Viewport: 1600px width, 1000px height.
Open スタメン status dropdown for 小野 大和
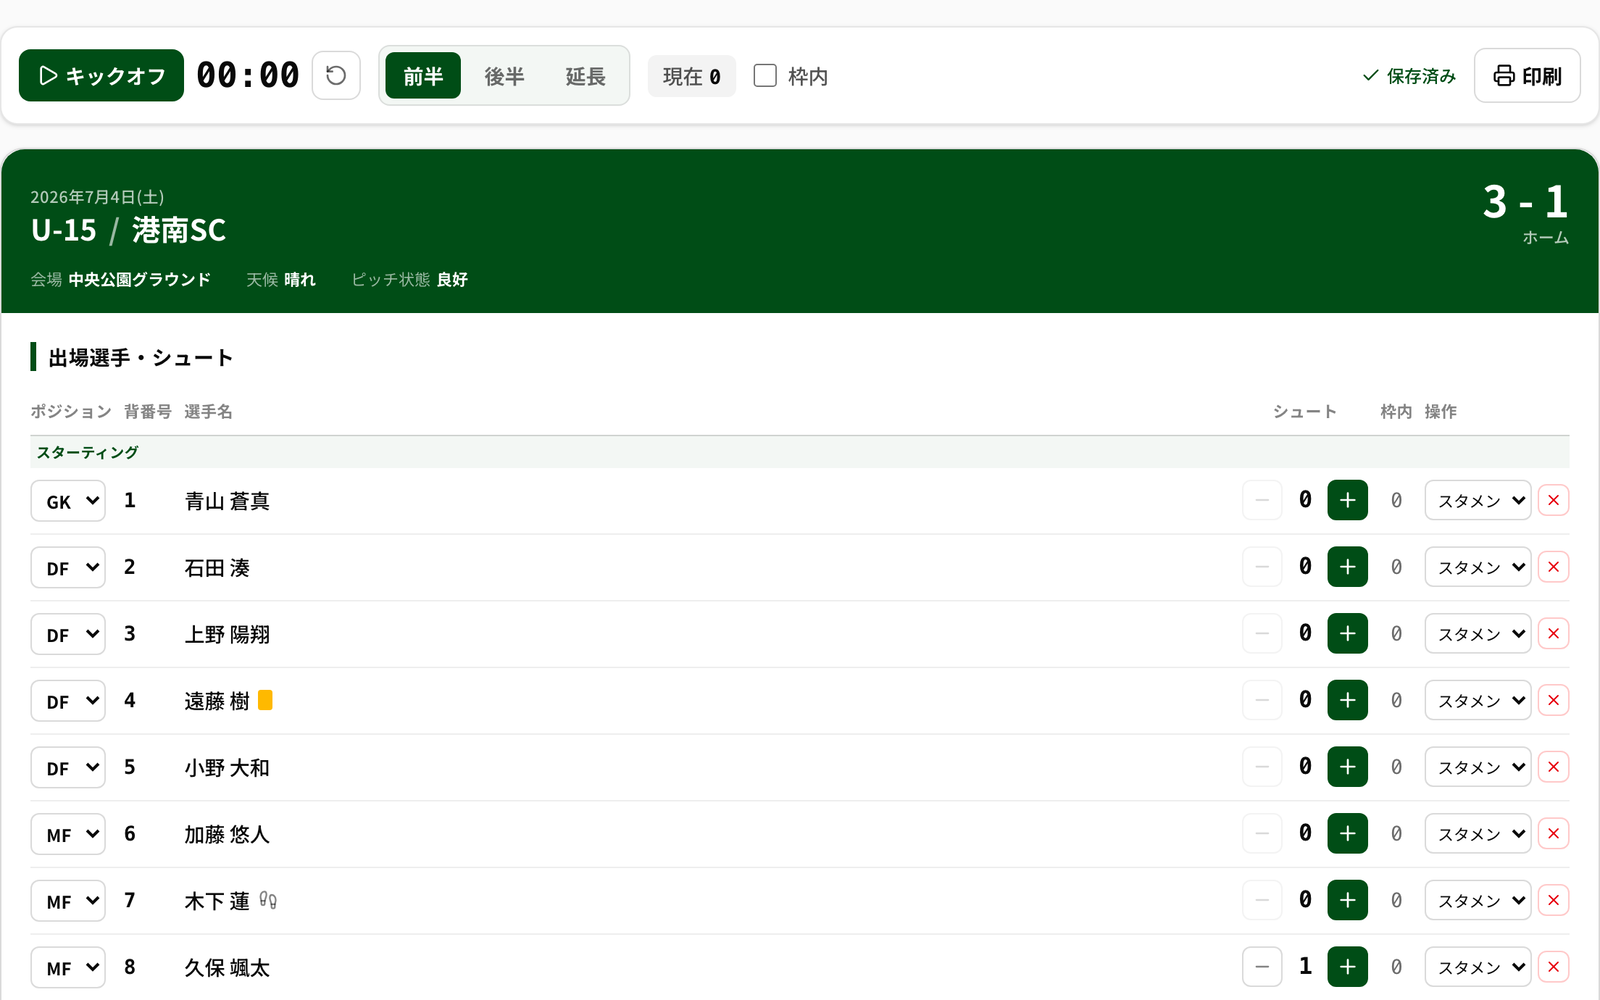[x=1478, y=767]
